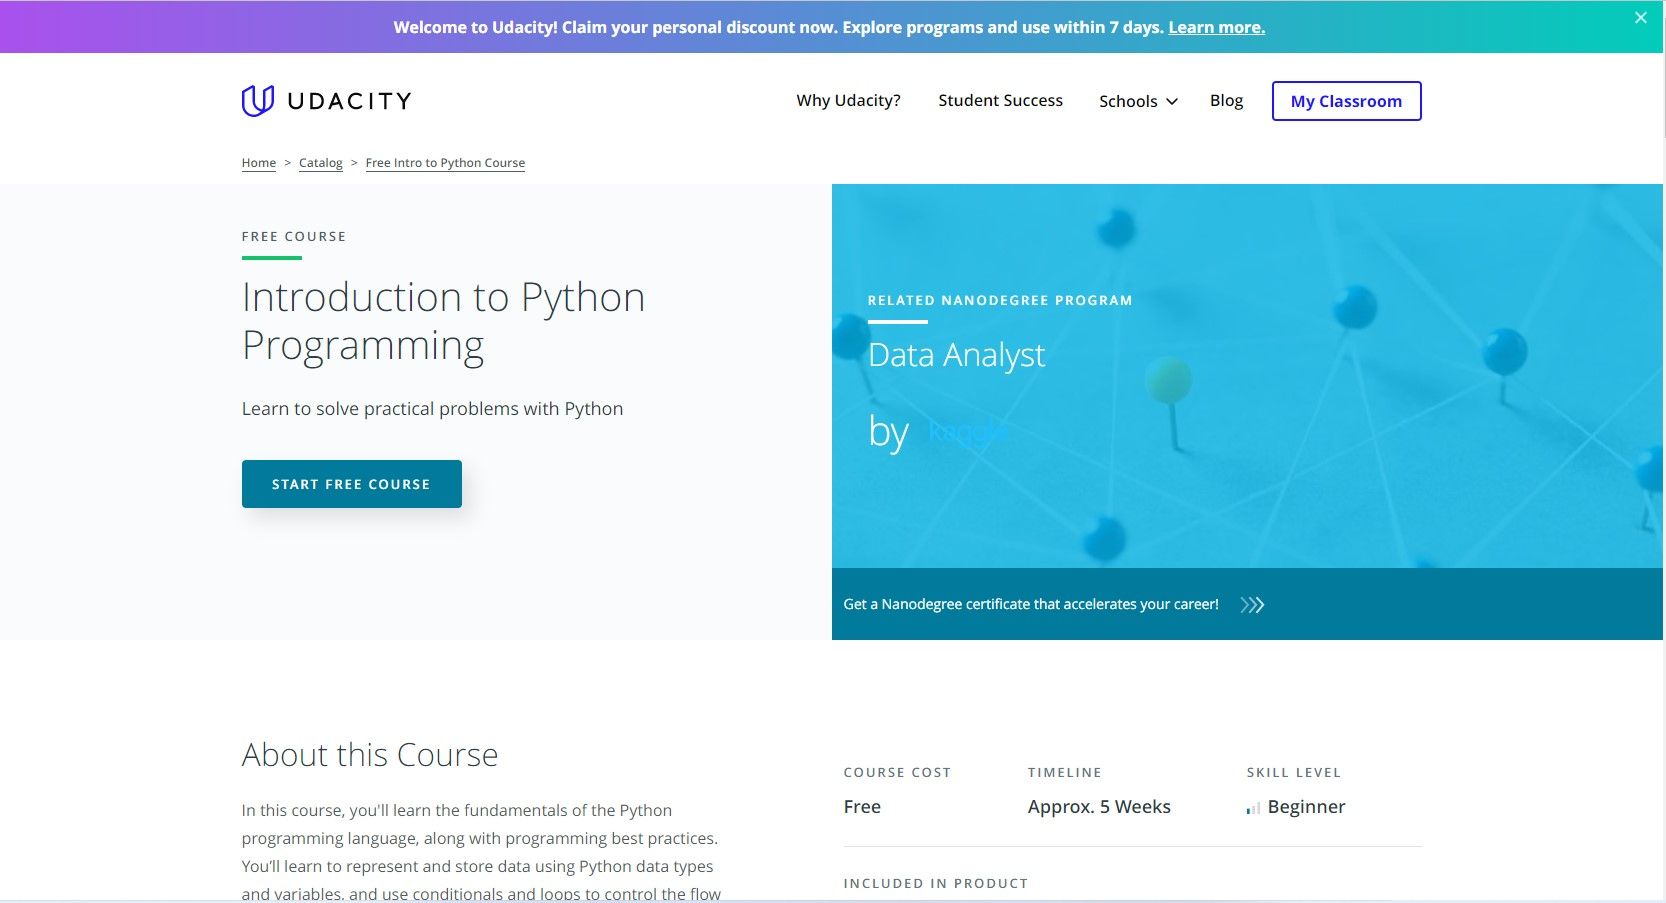The width and height of the screenshot is (1666, 903).
Task: Go to the Home breadcrumb
Action: [258, 162]
